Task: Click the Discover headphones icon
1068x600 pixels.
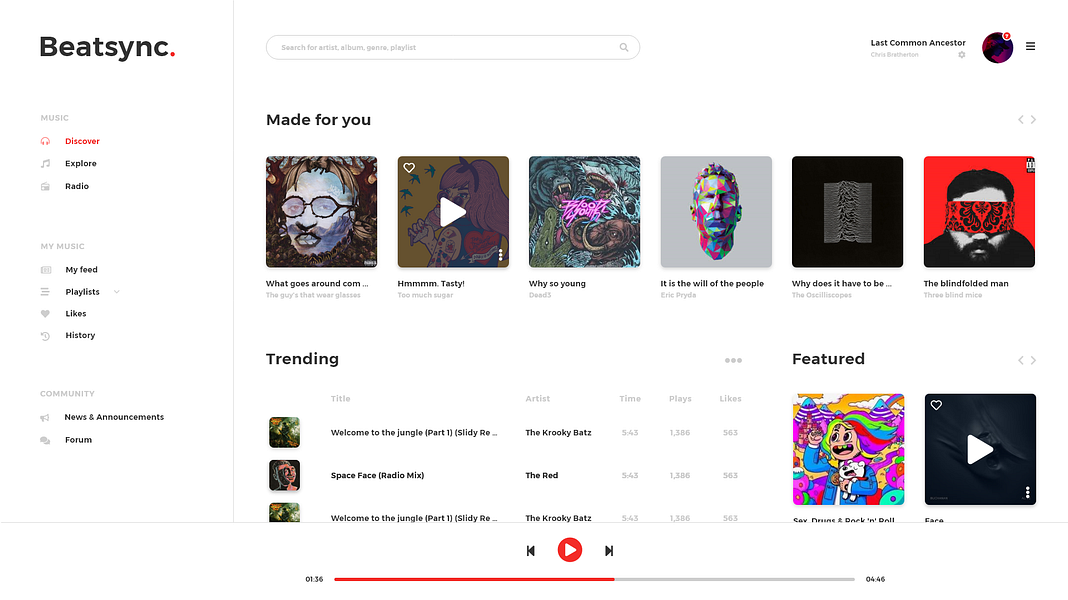Action: 45,141
